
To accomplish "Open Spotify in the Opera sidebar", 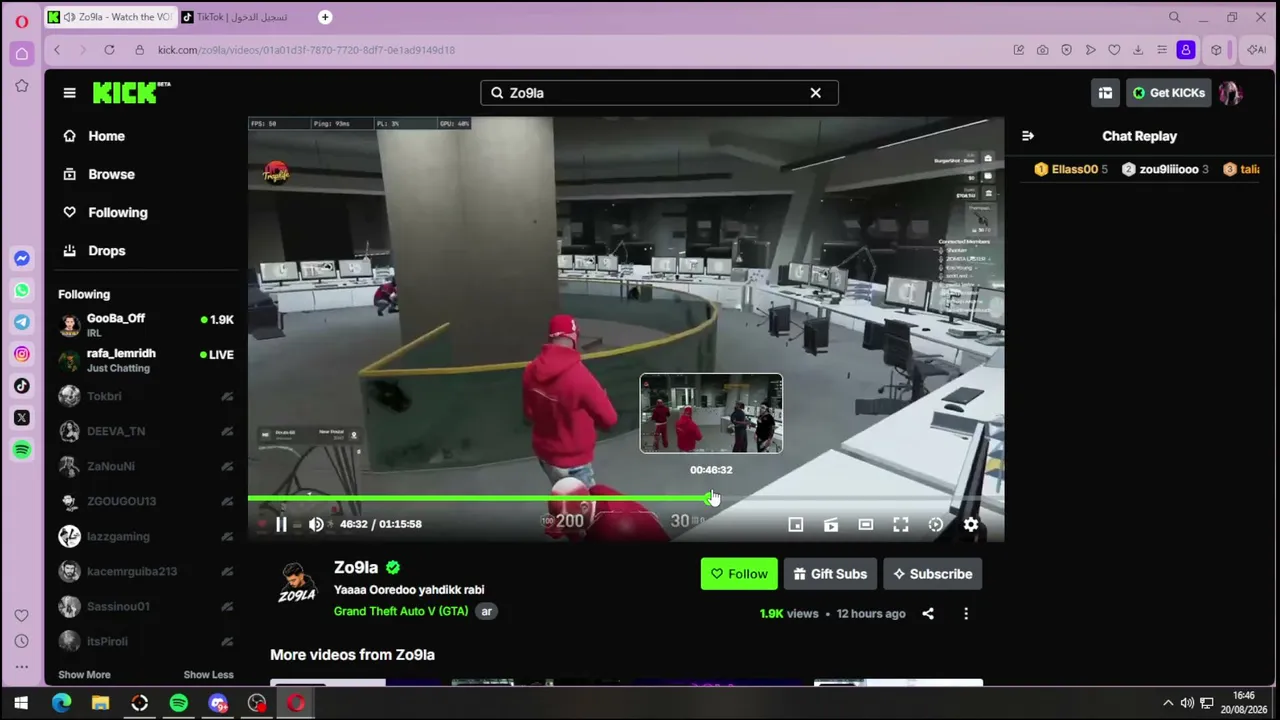I will pos(21,450).
